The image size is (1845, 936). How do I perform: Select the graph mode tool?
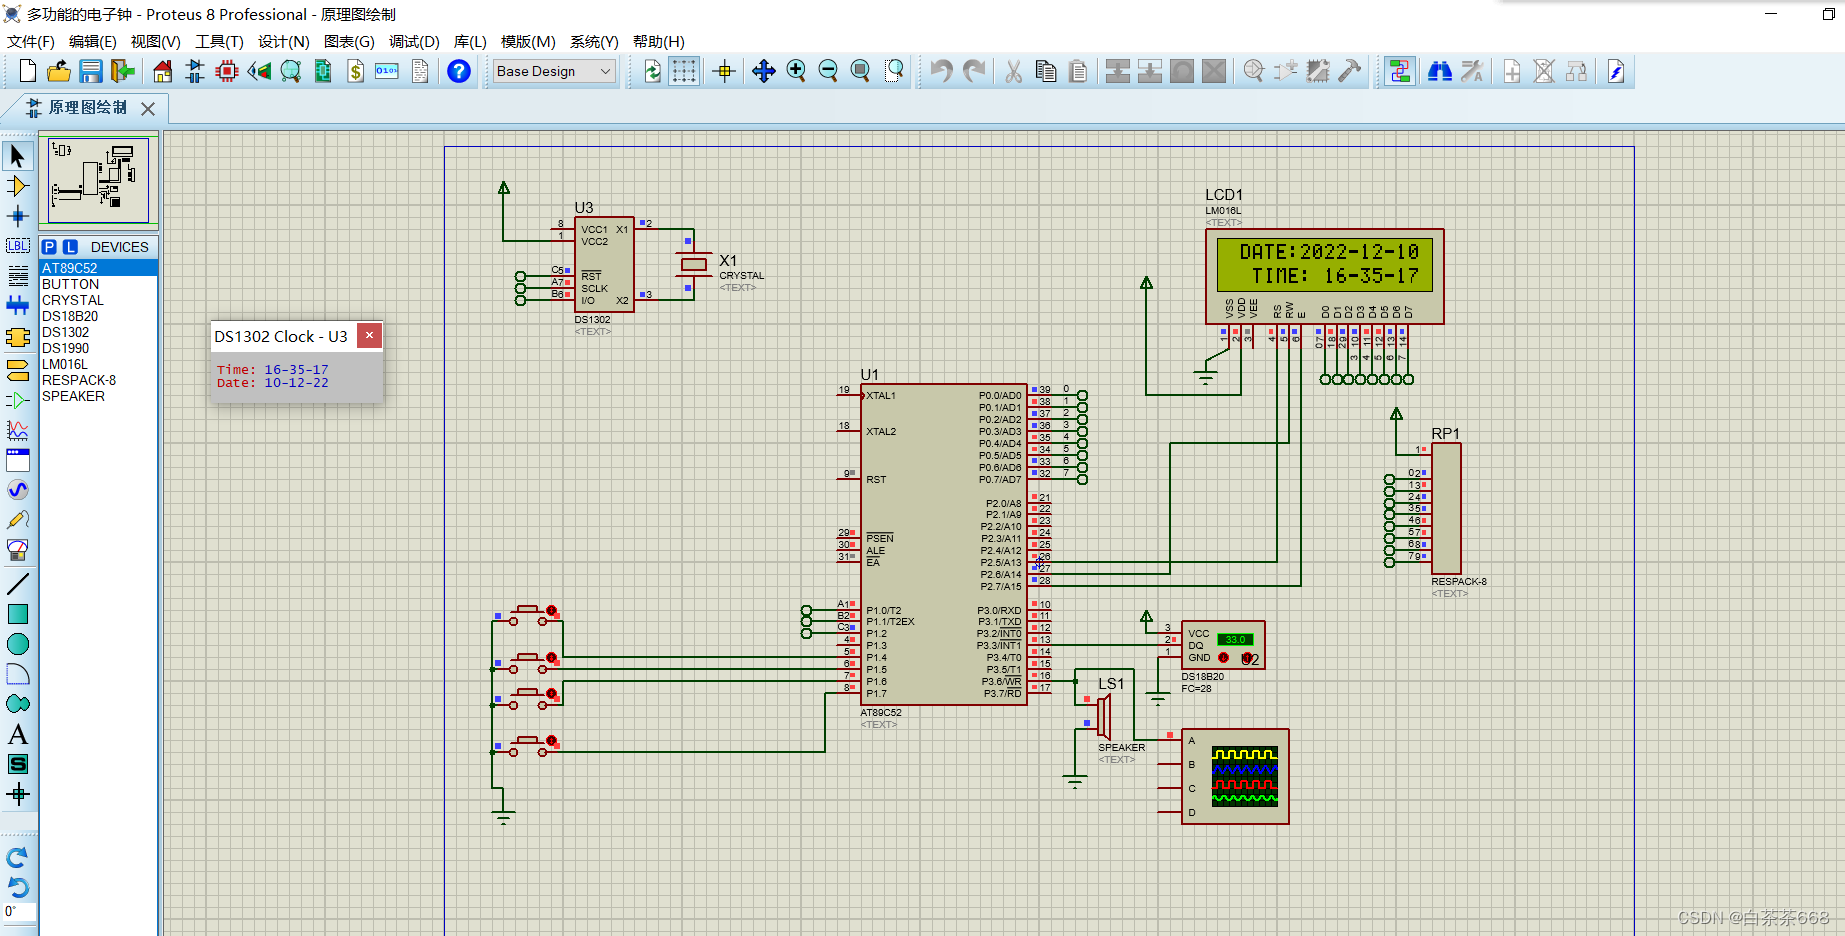(x=17, y=430)
